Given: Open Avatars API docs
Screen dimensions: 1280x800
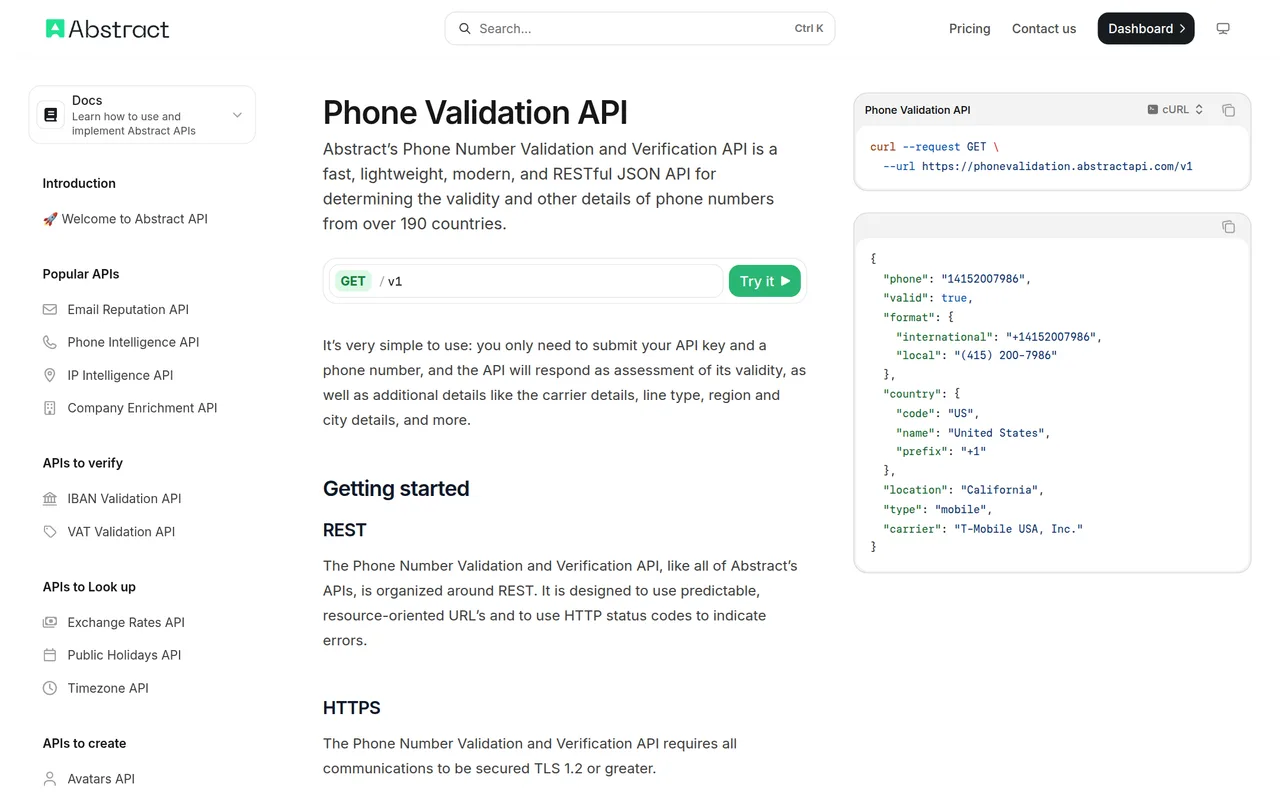Looking at the screenshot, I should 101,779.
